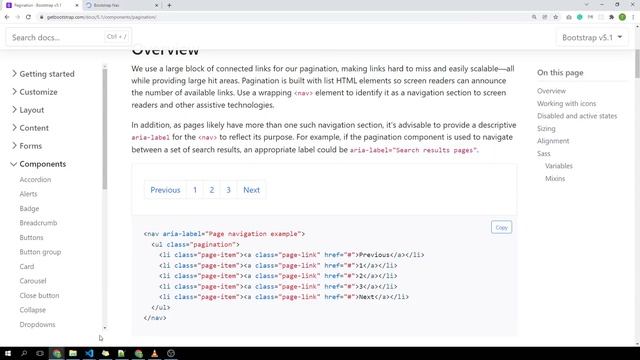640x360 pixels.
Task: Open Button group docs link
Action: pyautogui.click(x=40, y=252)
